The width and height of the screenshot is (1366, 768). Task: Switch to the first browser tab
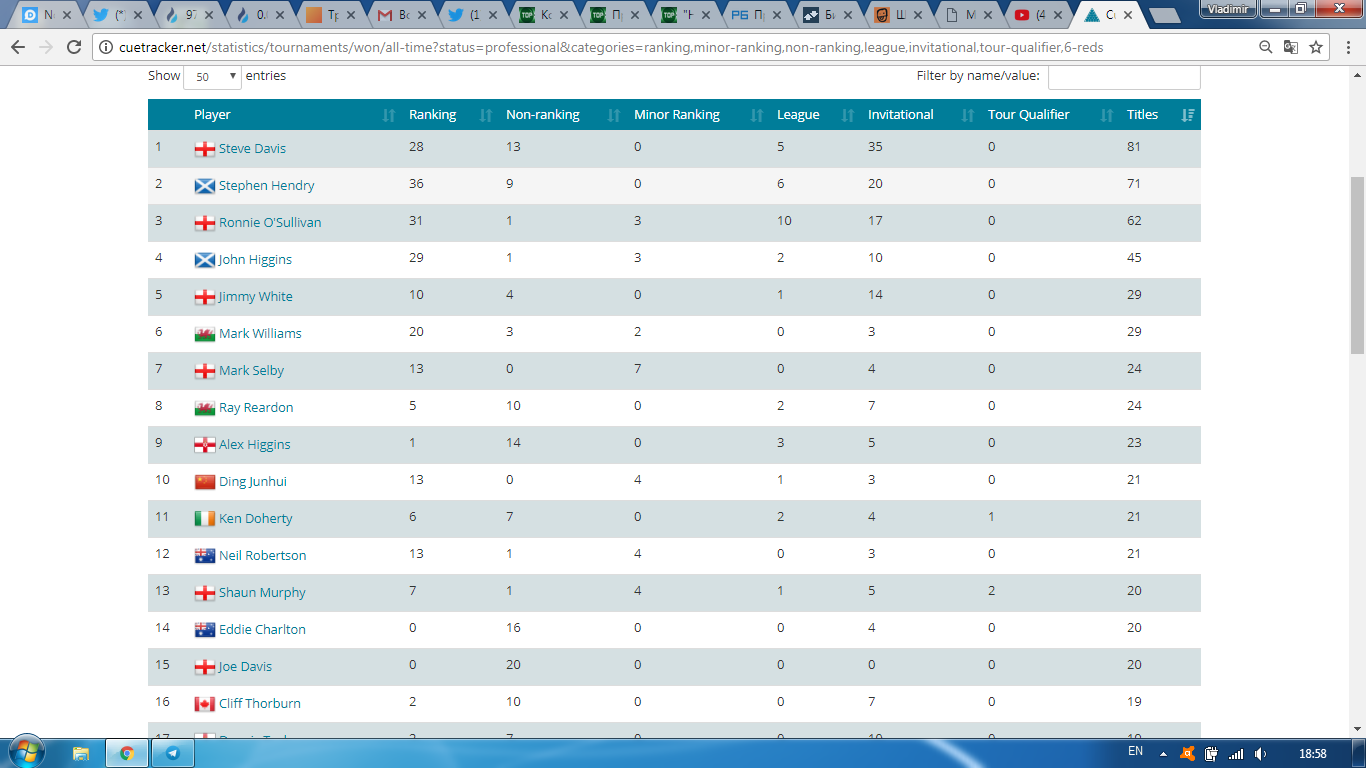coord(45,15)
